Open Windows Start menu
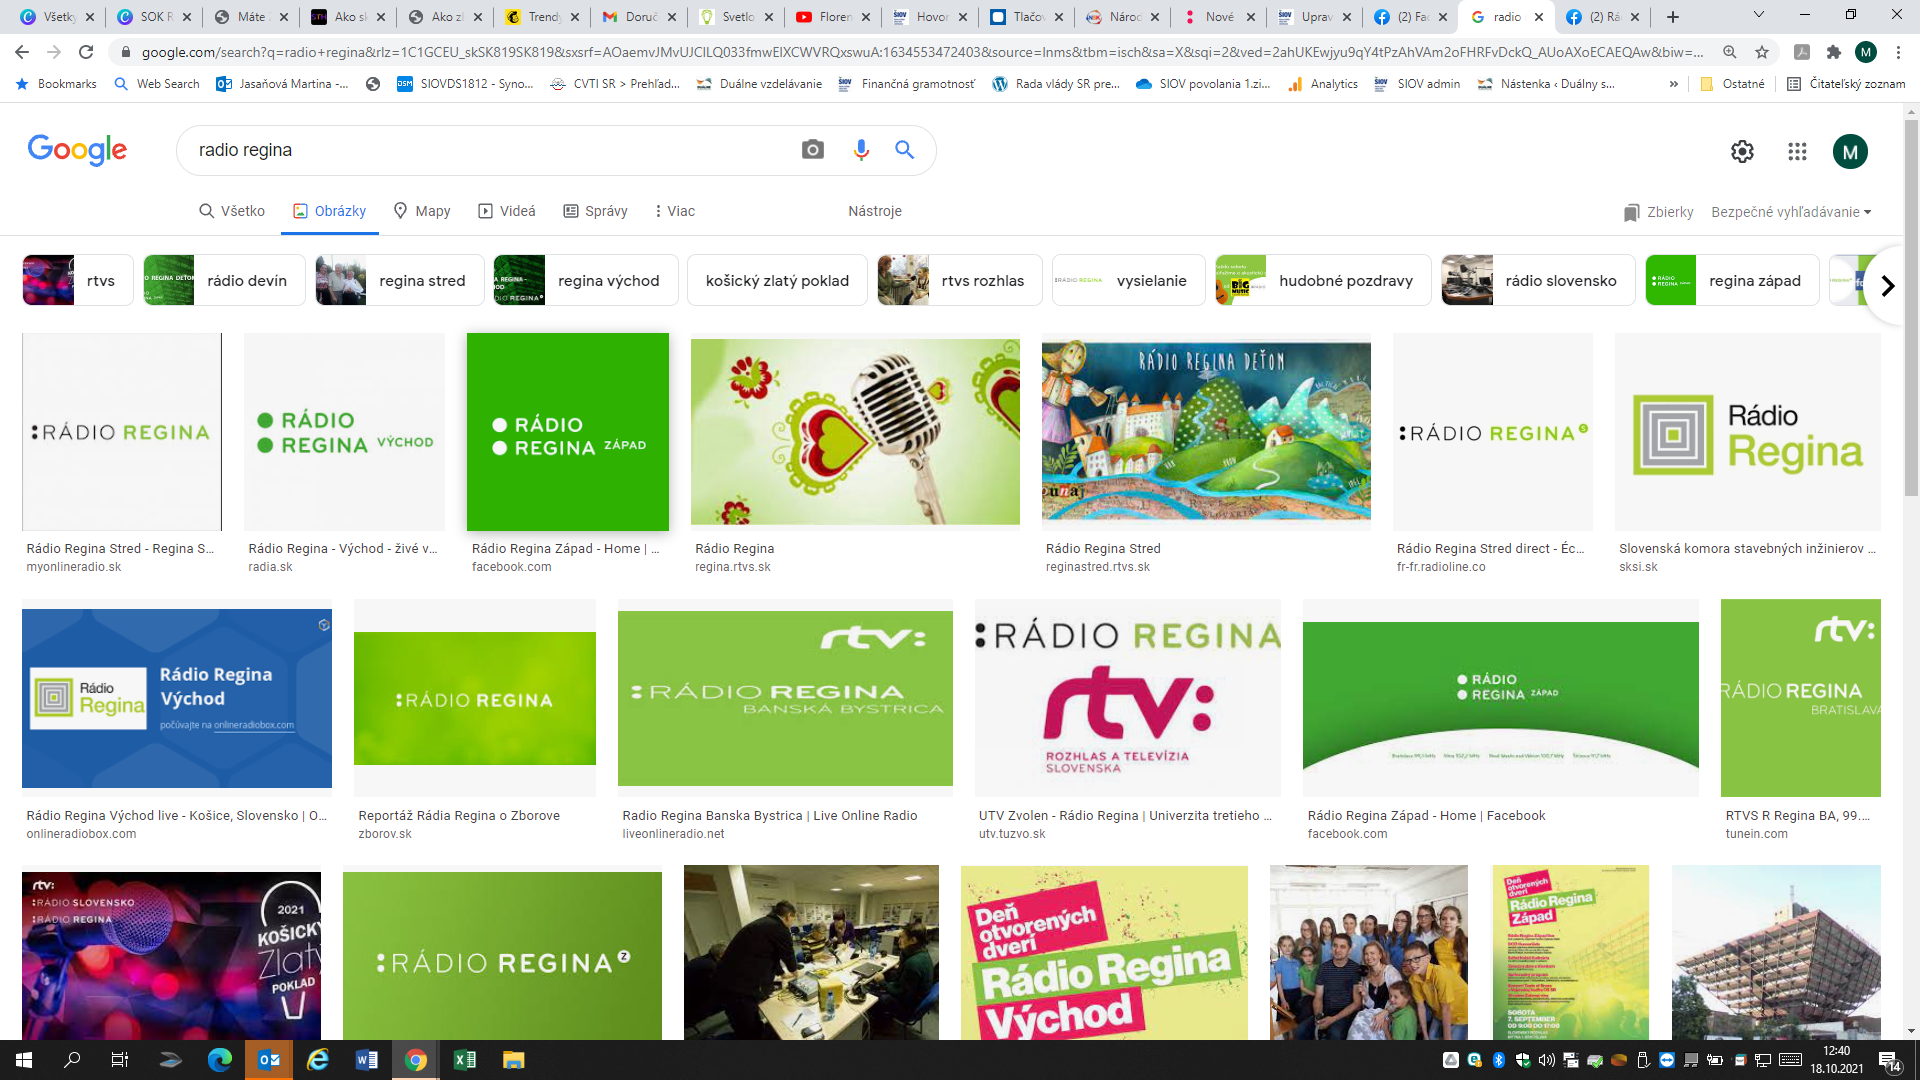Screen dimensions: 1920x1080 click(x=24, y=1060)
